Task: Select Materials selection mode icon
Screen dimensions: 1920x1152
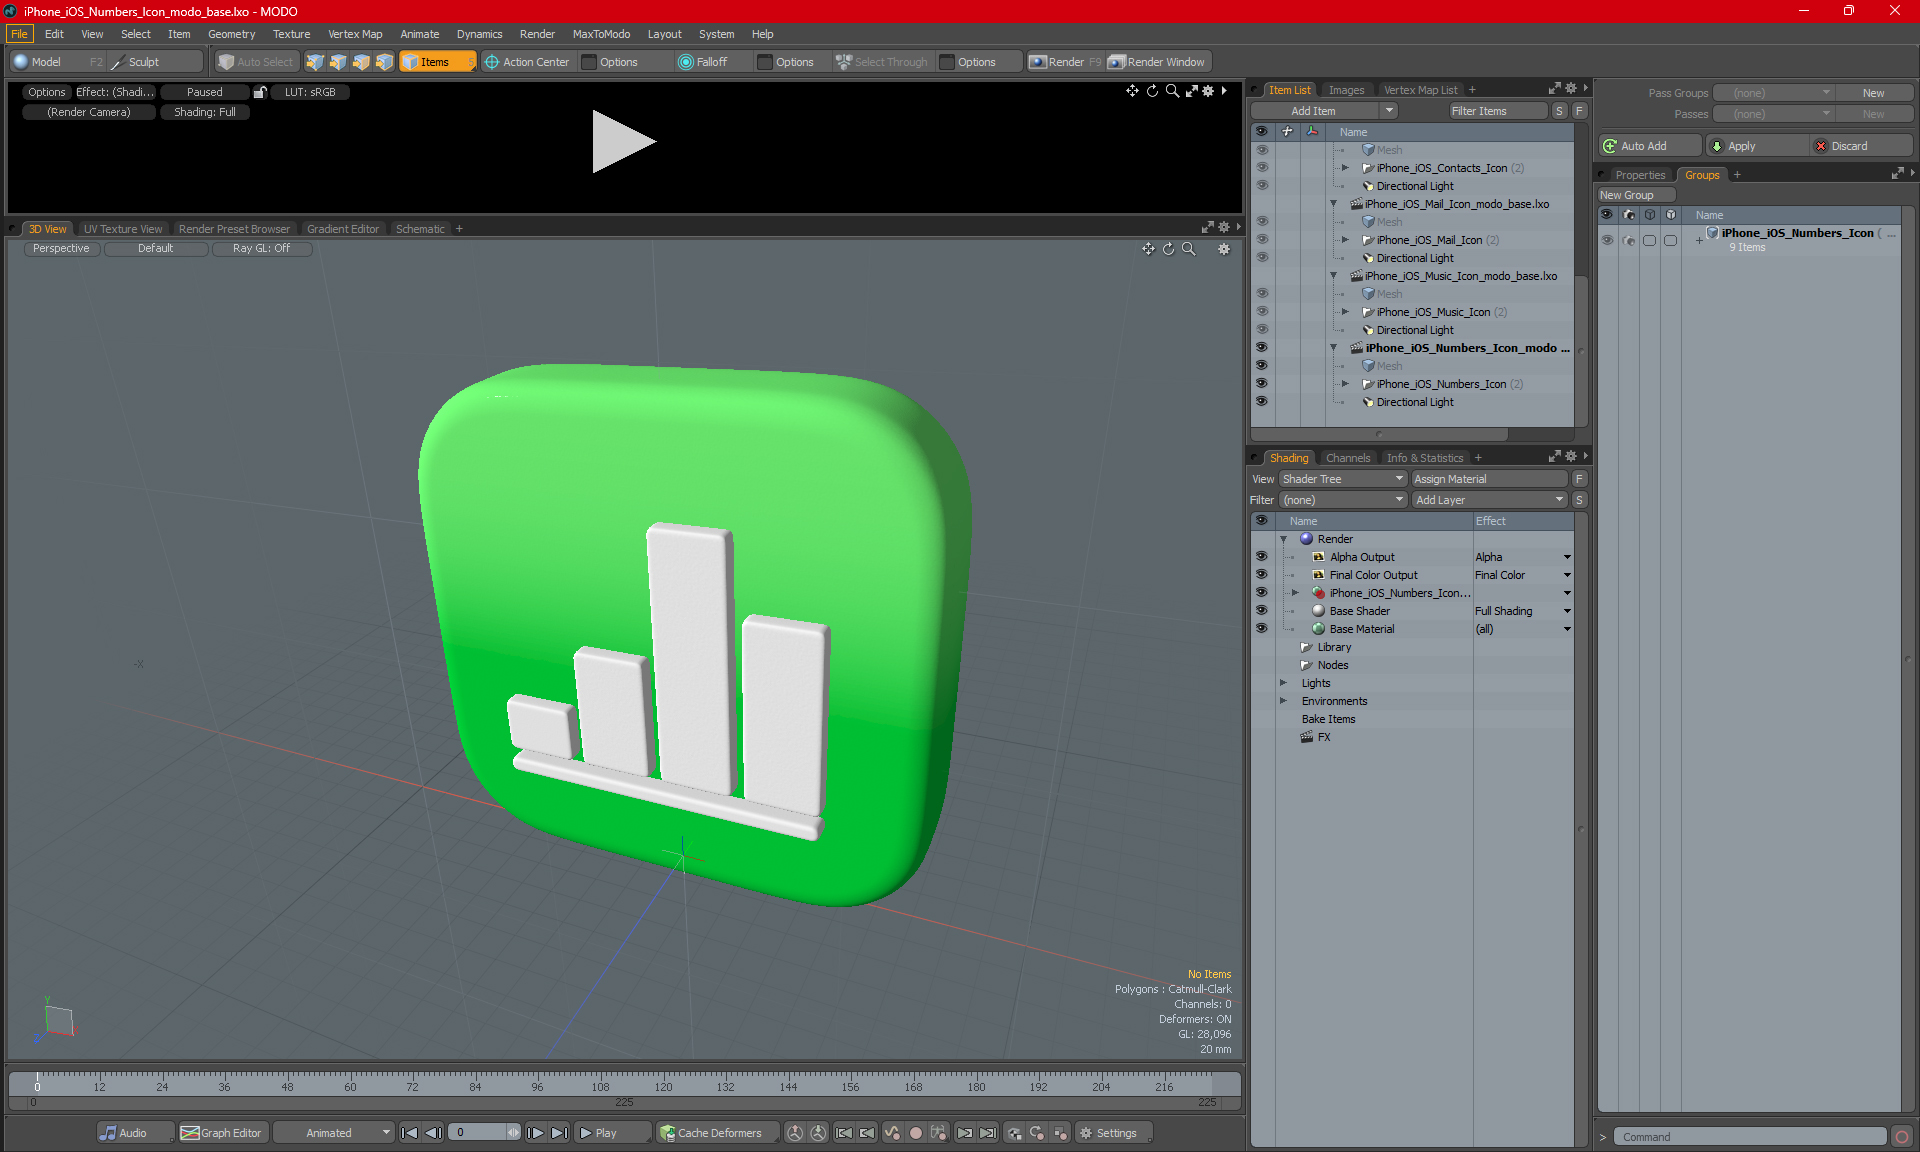Action: 384,62
